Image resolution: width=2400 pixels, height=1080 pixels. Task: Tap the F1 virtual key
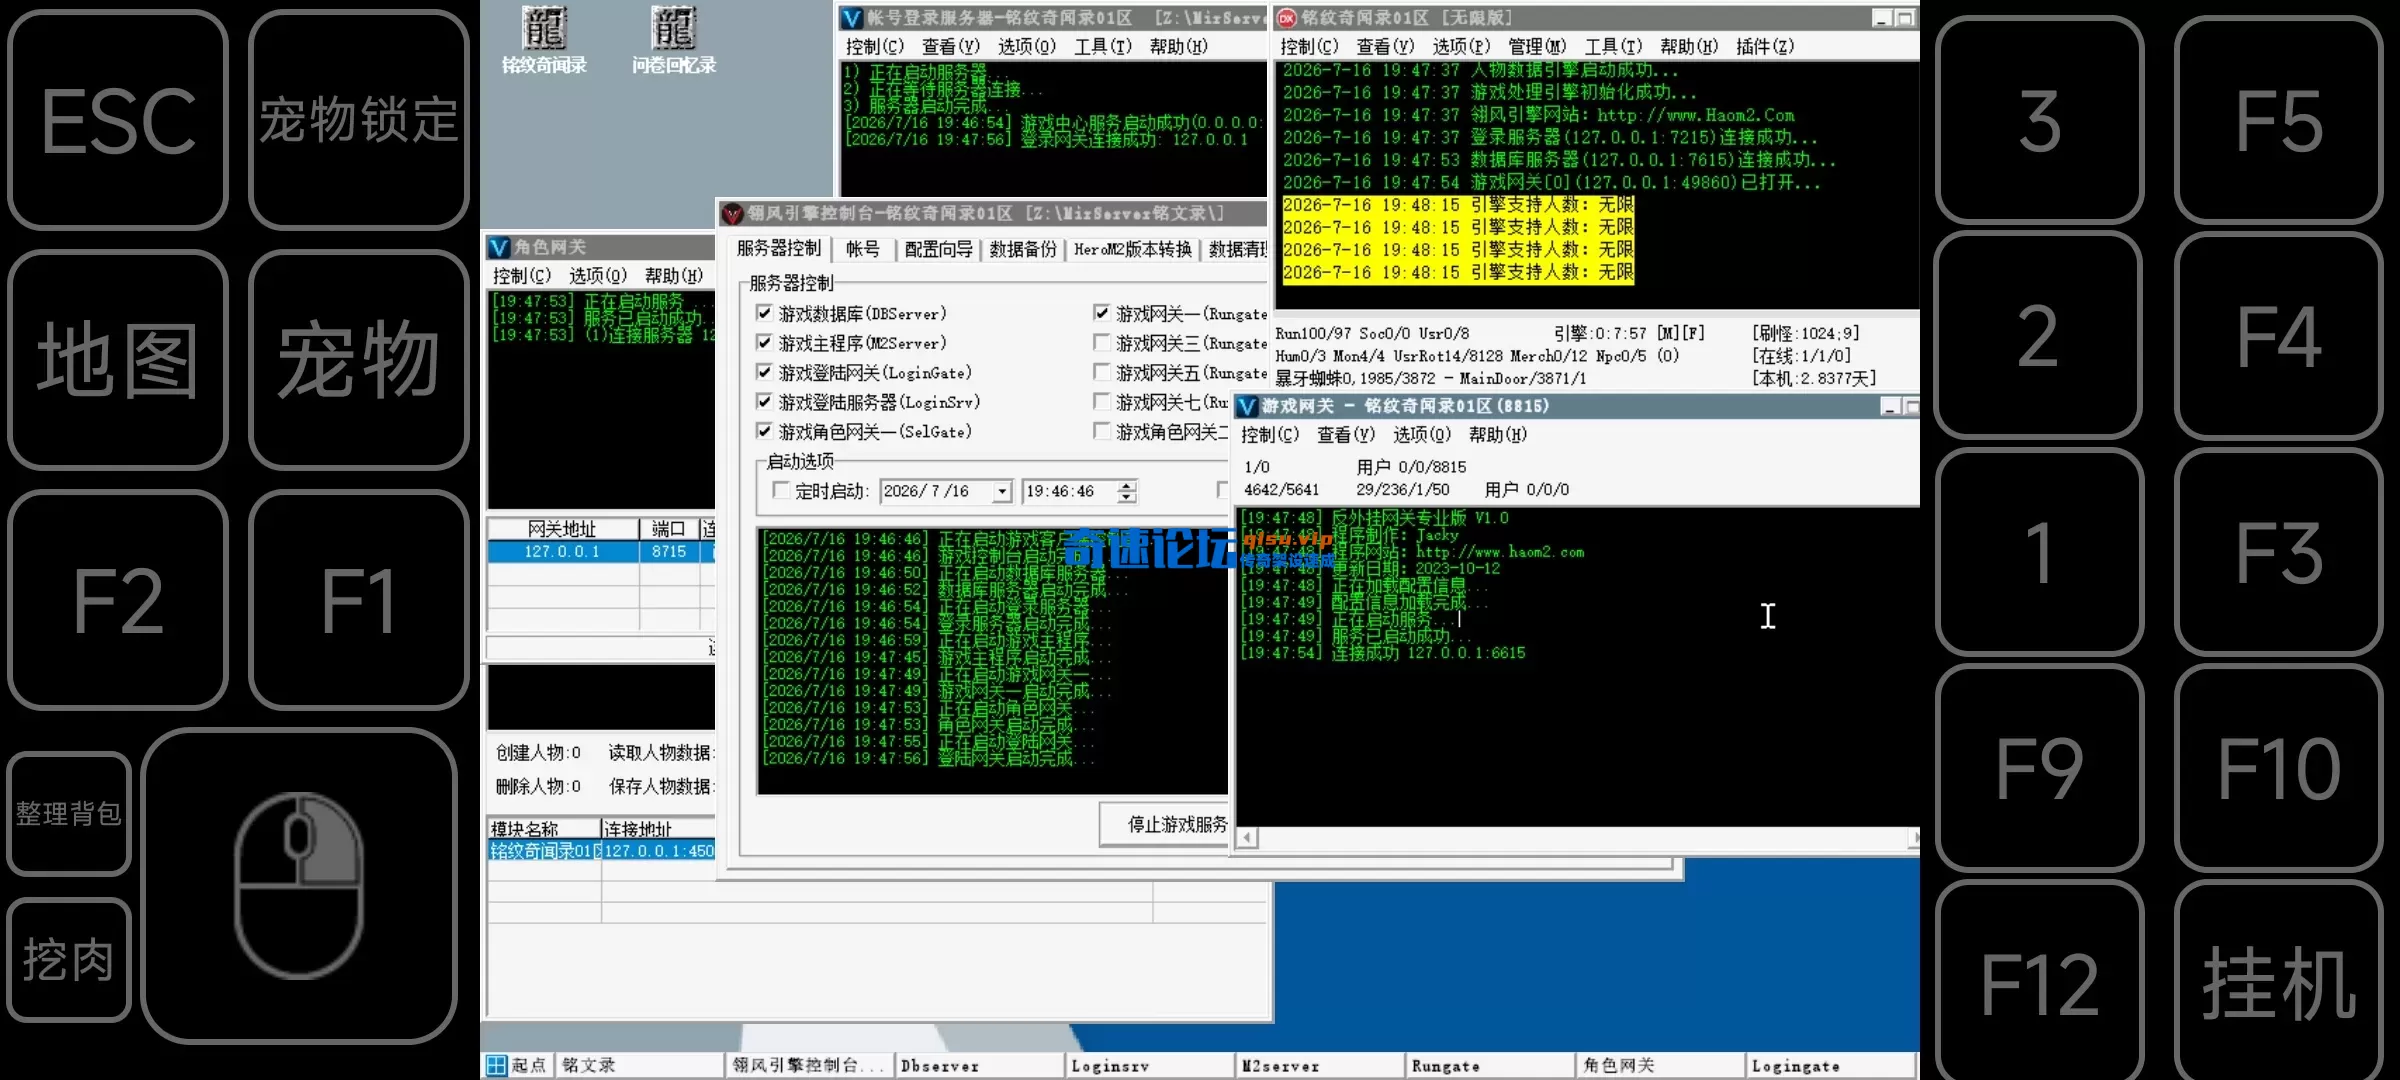[359, 600]
